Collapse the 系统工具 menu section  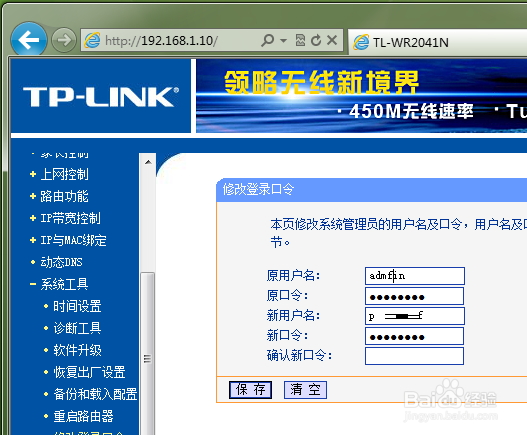[x=59, y=284]
